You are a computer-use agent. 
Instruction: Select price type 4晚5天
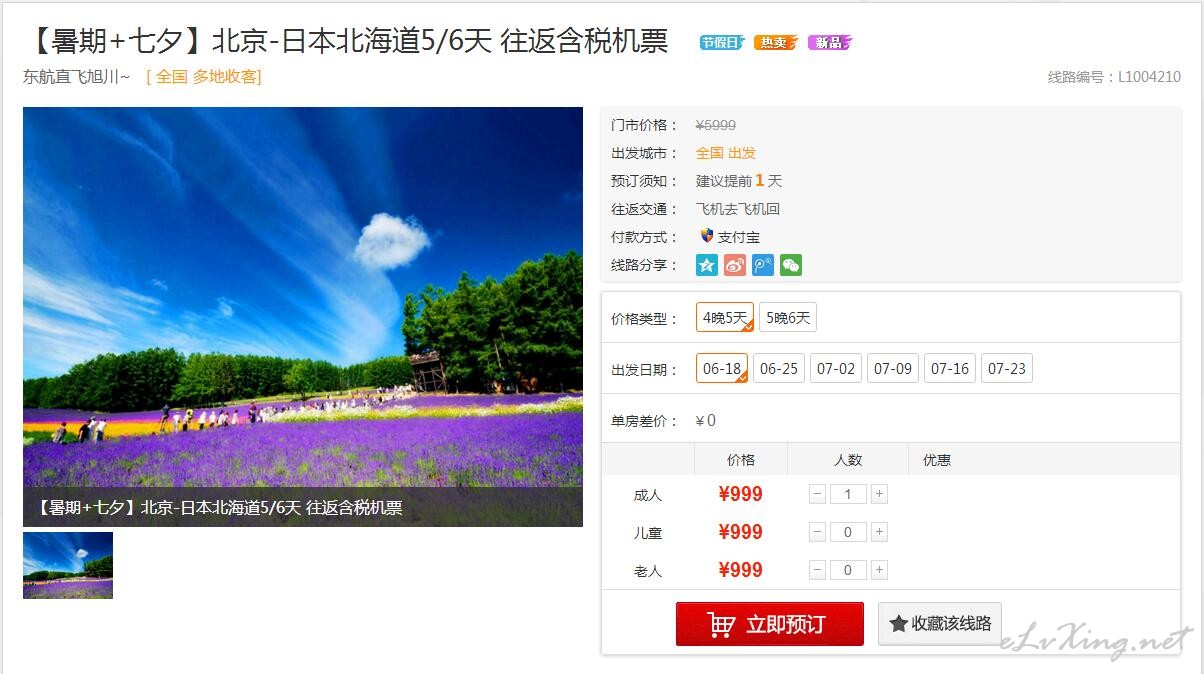[725, 318]
